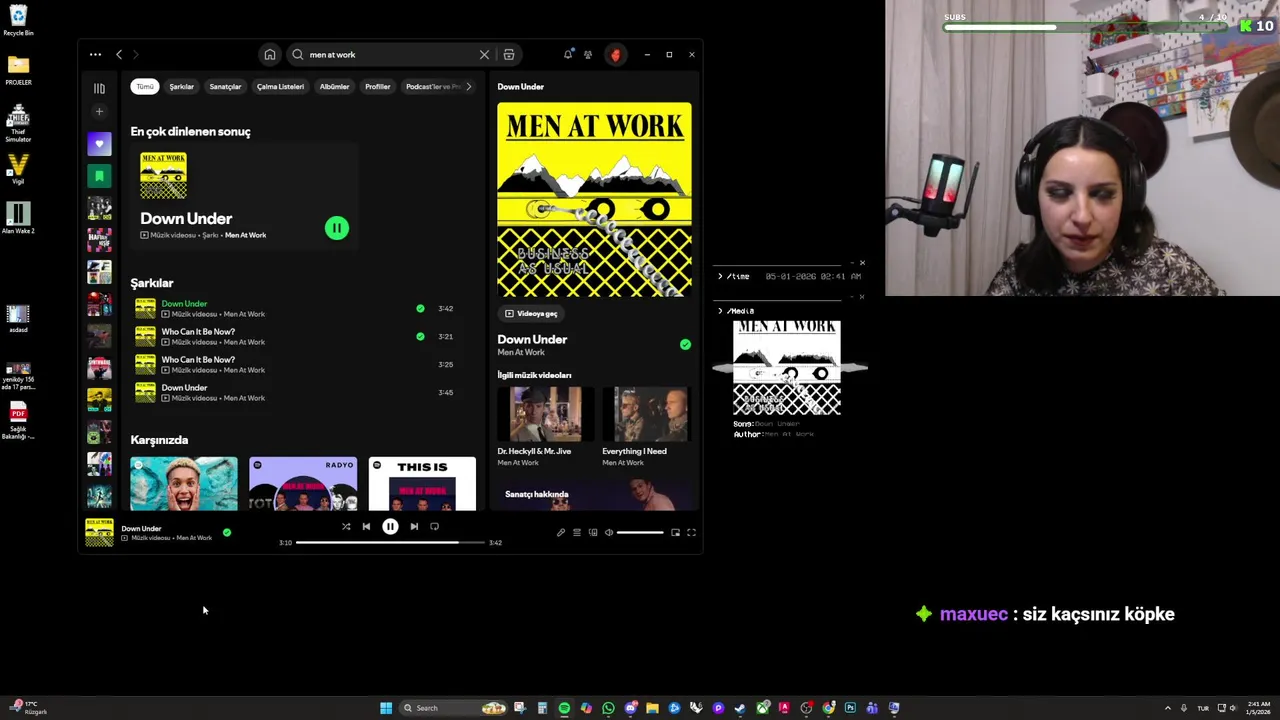
Task: Click Men At Work in now-playing bar
Action: (192, 538)
